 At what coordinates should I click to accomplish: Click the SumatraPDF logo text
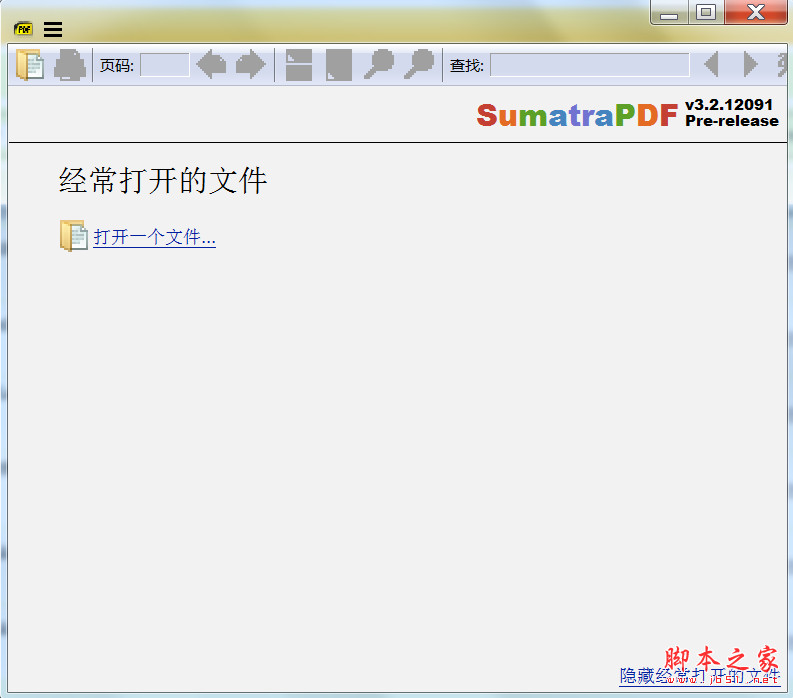click(x=577, y=115)
